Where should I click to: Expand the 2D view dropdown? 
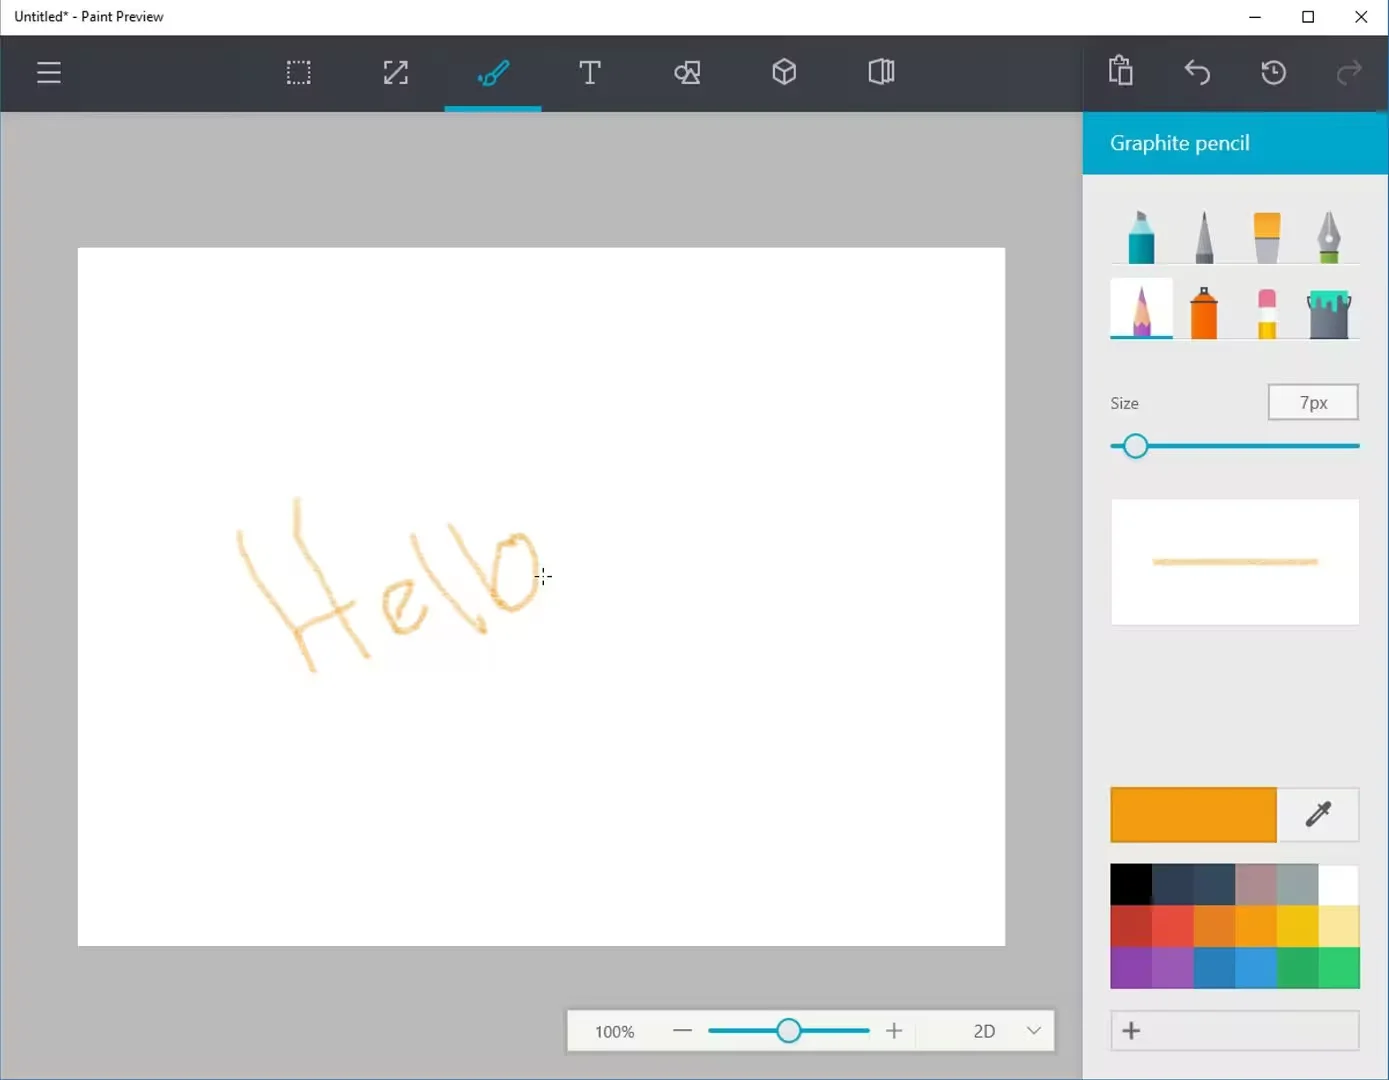(1034, 1031)
